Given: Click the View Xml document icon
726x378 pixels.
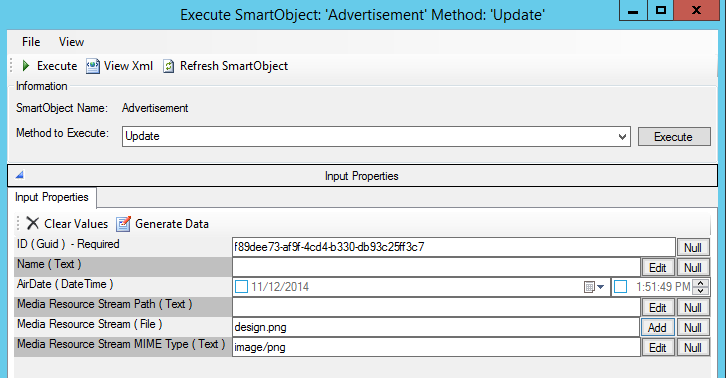Looking at the screenshot, I should pyautogui.click(x=93, y=66).
